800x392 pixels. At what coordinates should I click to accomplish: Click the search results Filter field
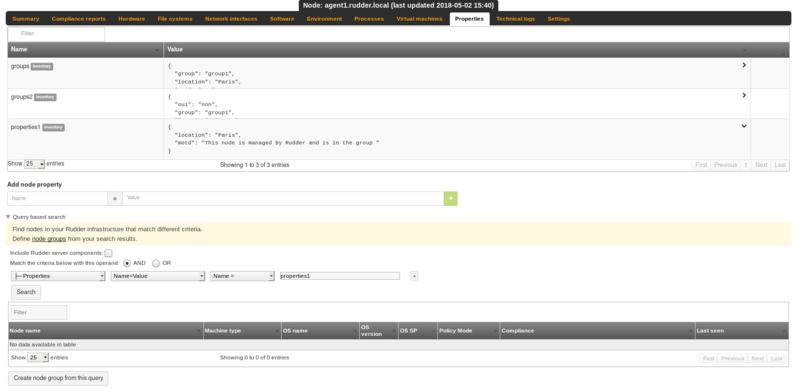(39, 312)
